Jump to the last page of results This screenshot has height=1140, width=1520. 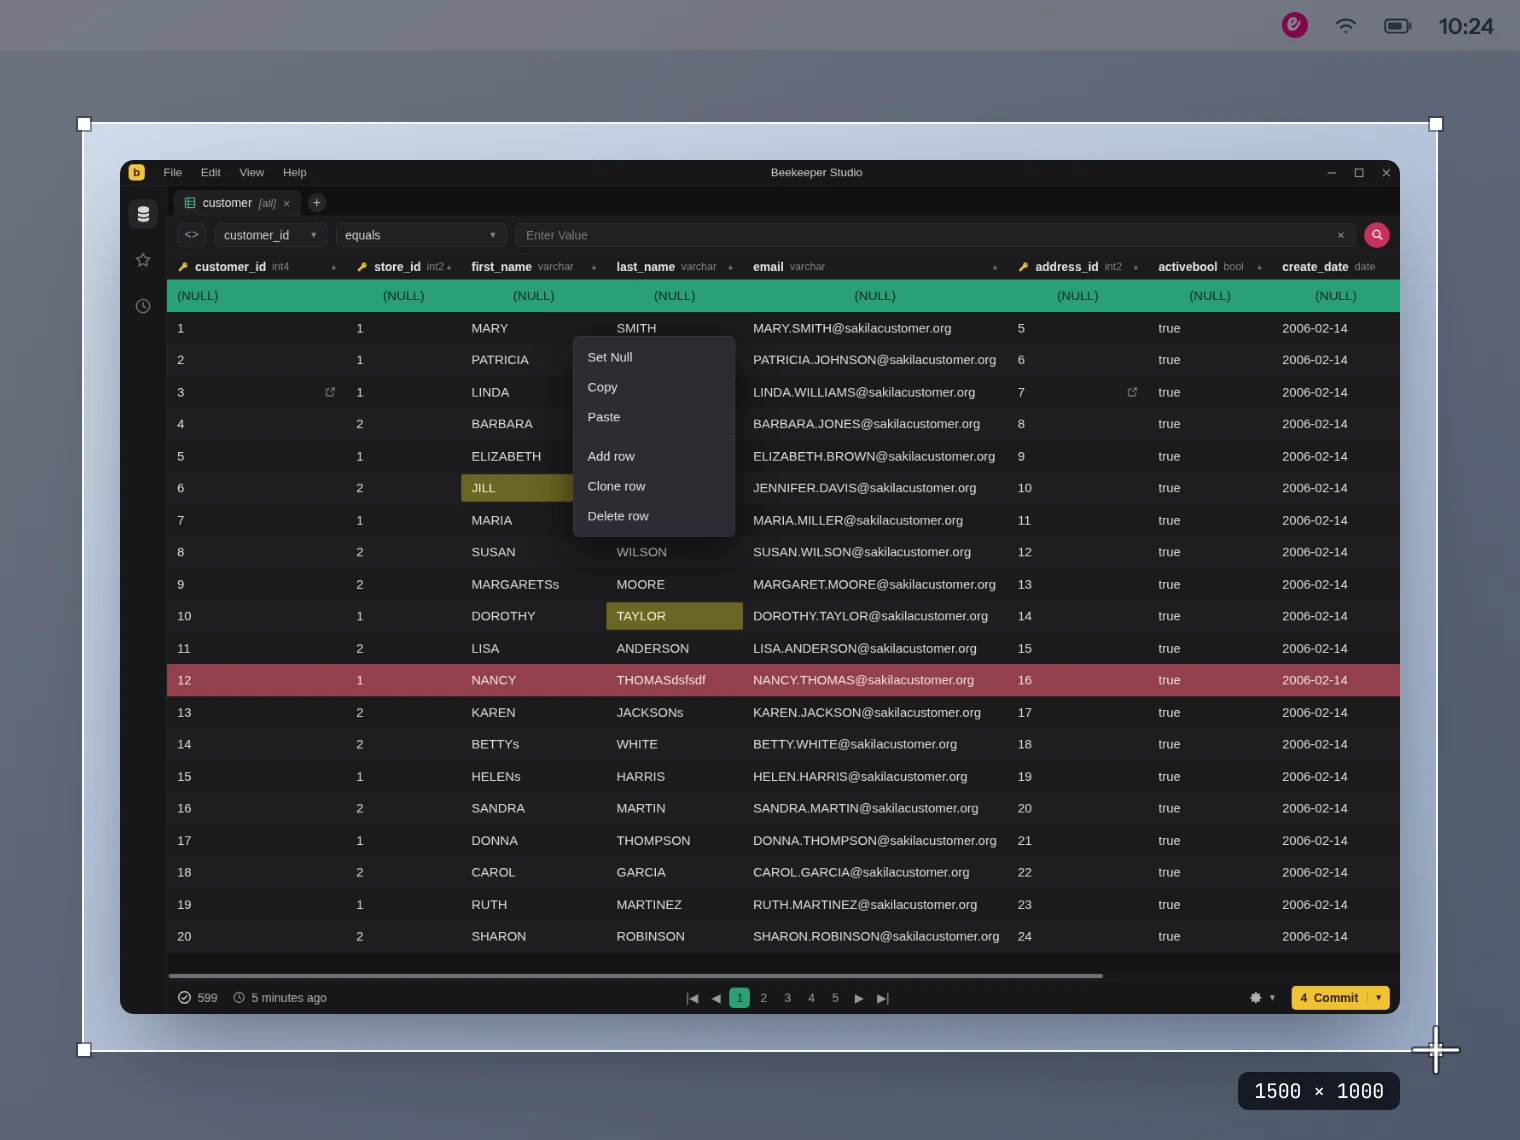tap(883, 998)
